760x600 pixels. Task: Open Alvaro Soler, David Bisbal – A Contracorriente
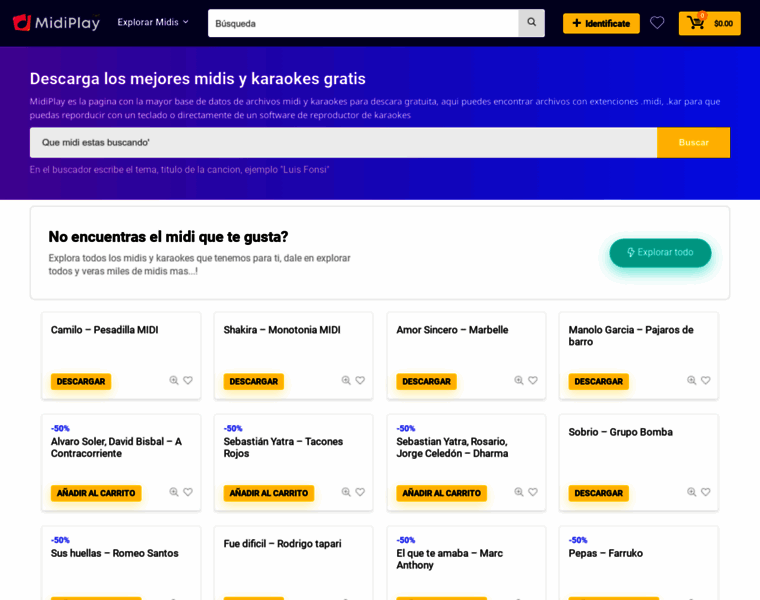(116, 448)
